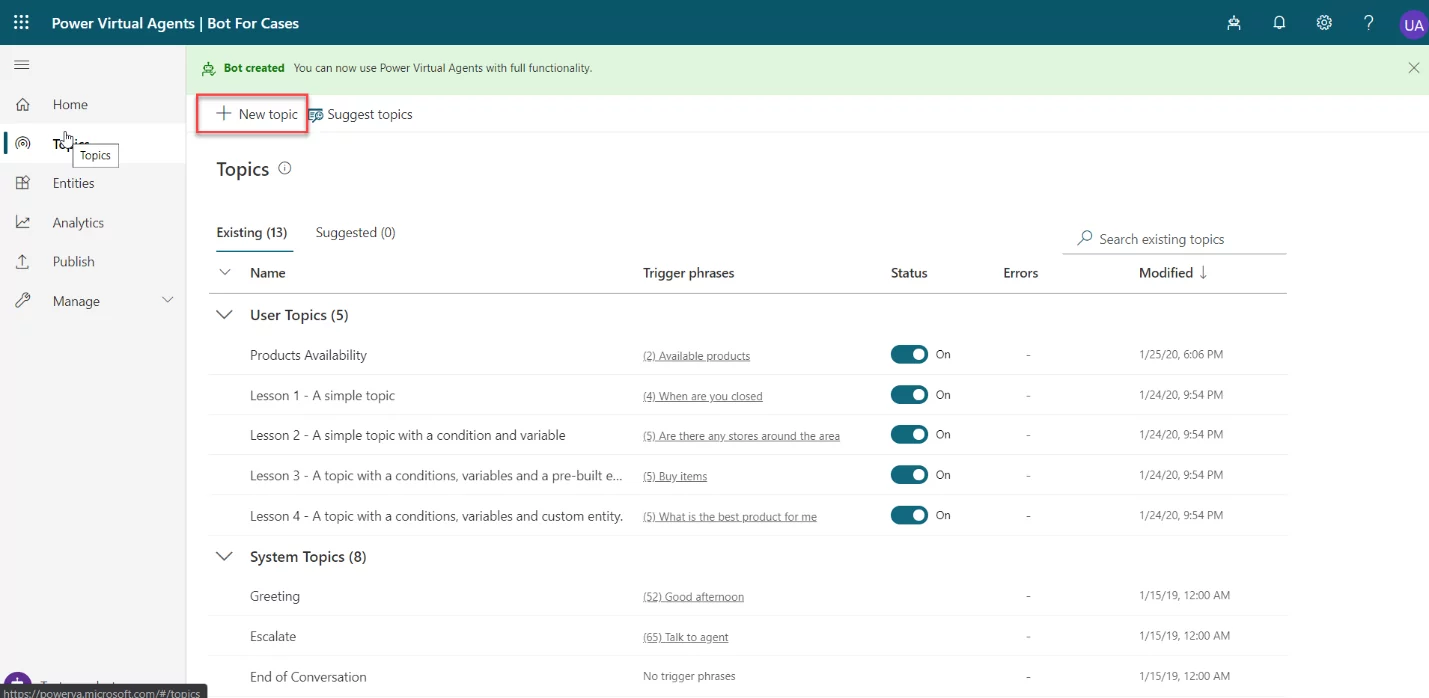
Task: Turn off the Products Availability topic toggle
Action: point(909,355)
